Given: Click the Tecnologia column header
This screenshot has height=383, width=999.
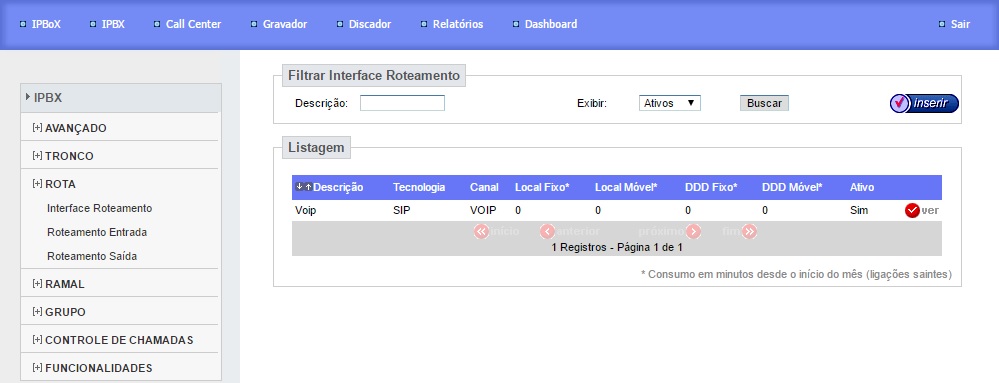Looking at the screenshot, I should pos(419,187).
